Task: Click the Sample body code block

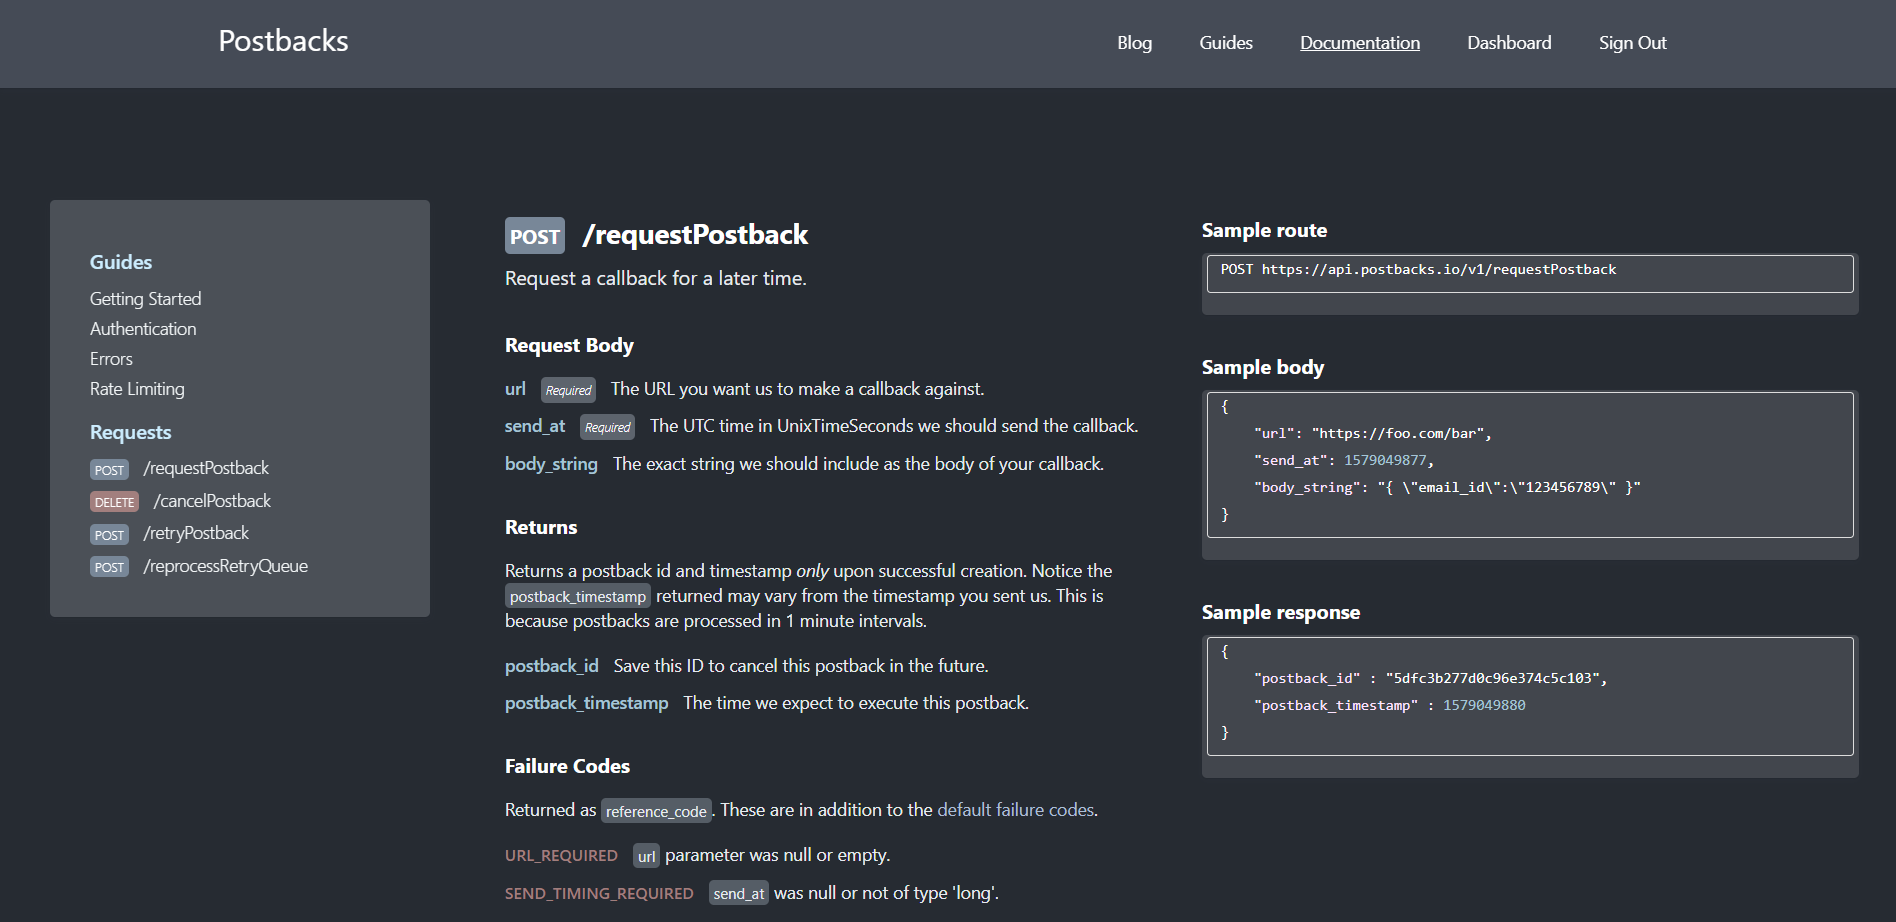Action: (x=1530, y=465)
